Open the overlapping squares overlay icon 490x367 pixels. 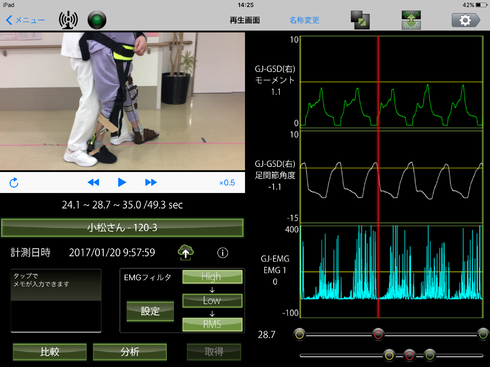(x=360, y=20)
